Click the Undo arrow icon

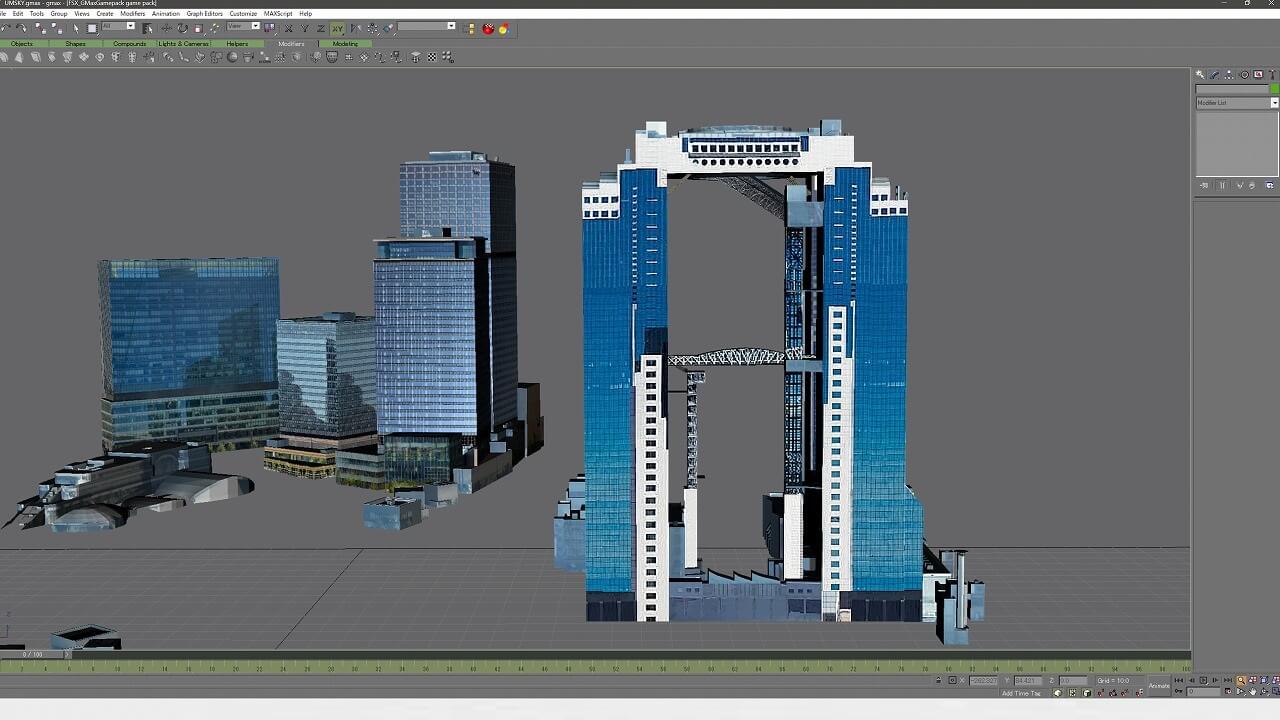point(6,28)
